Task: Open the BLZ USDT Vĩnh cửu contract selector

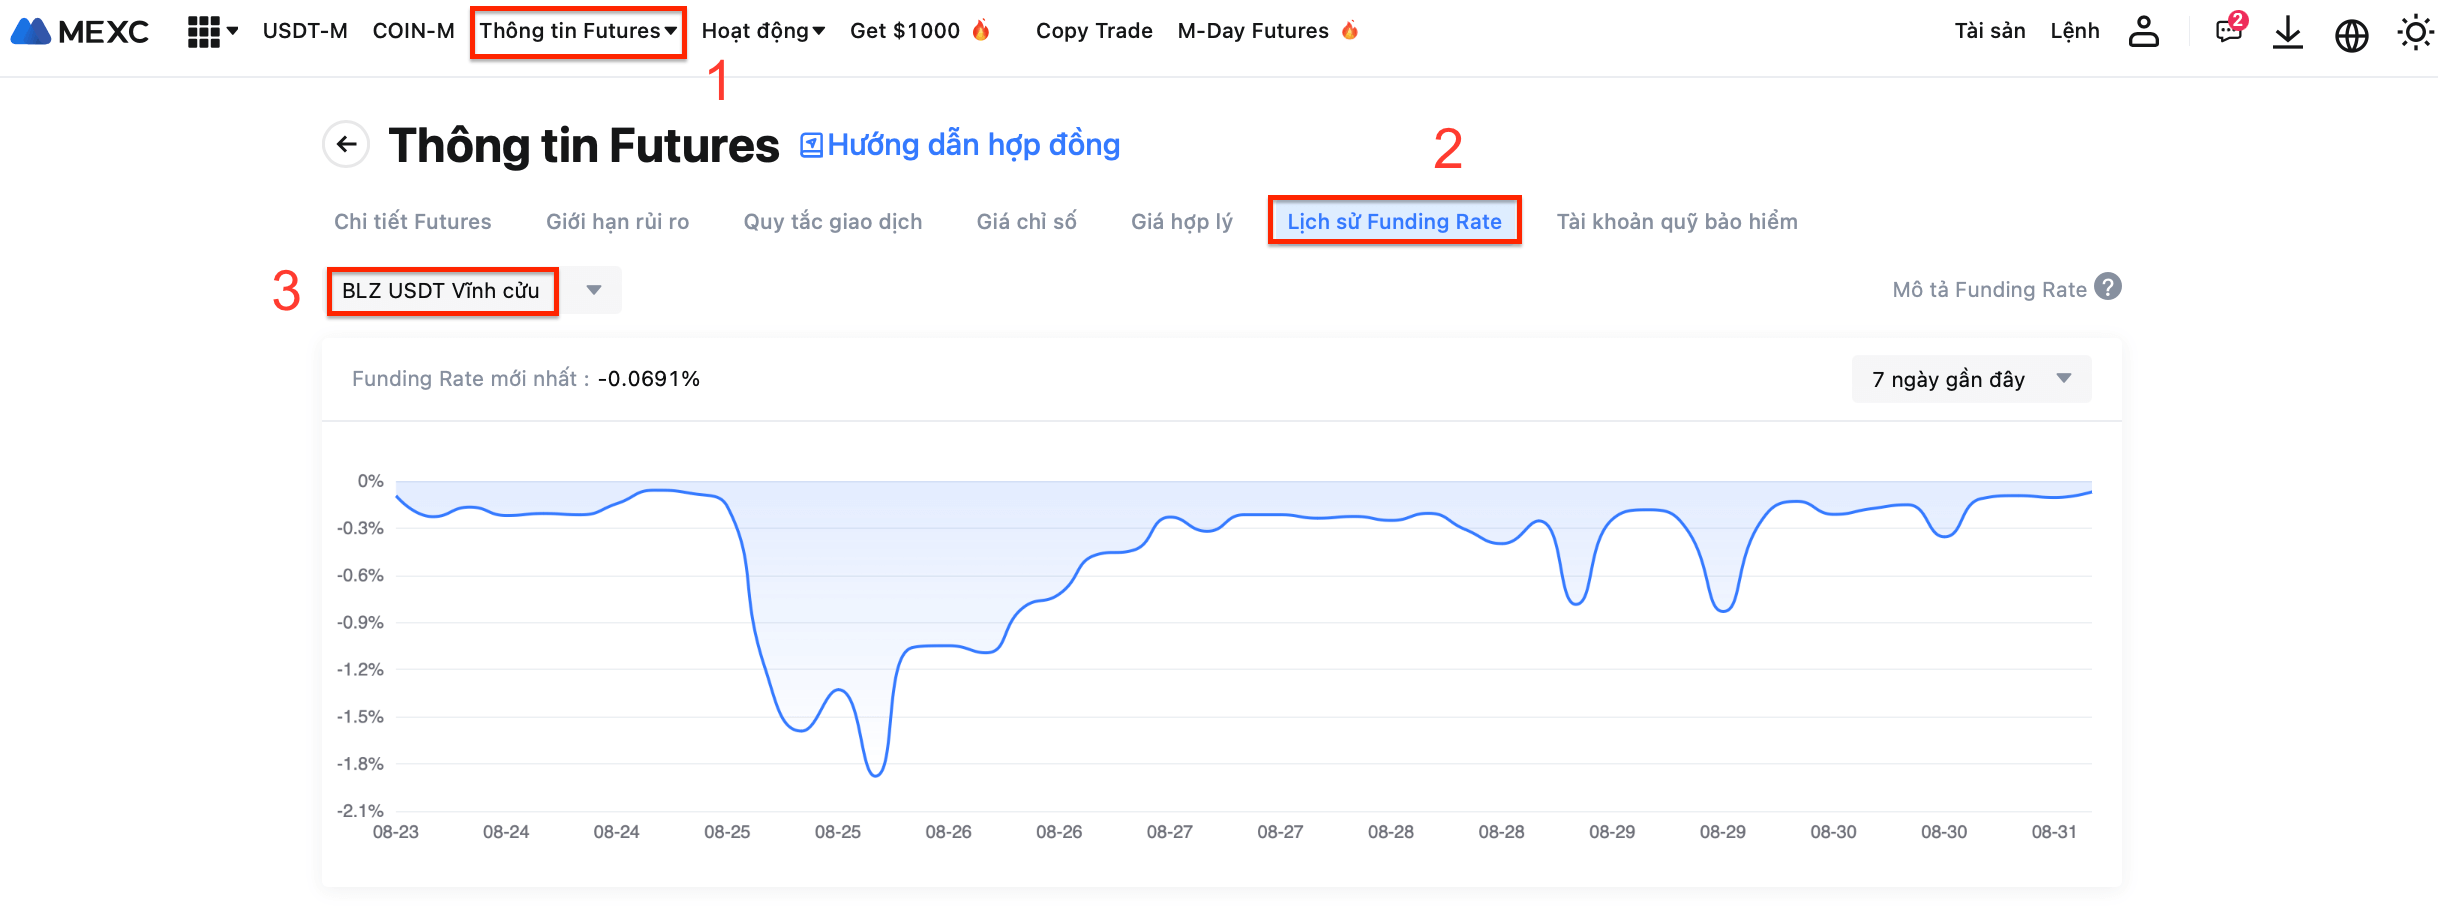Action: tap(474, 290)
